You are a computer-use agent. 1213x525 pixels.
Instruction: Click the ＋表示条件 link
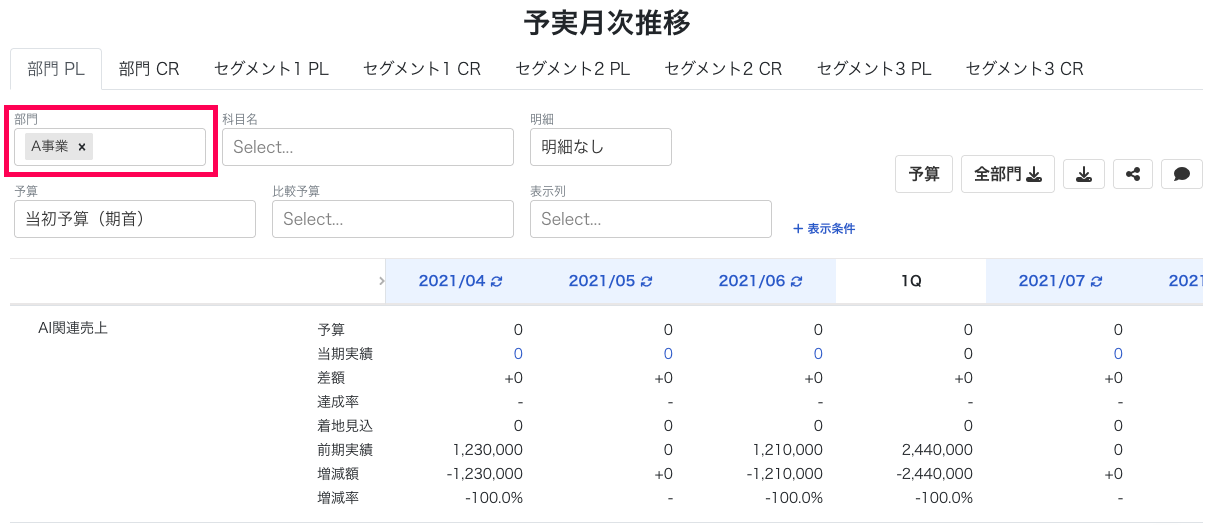[823, 228]
